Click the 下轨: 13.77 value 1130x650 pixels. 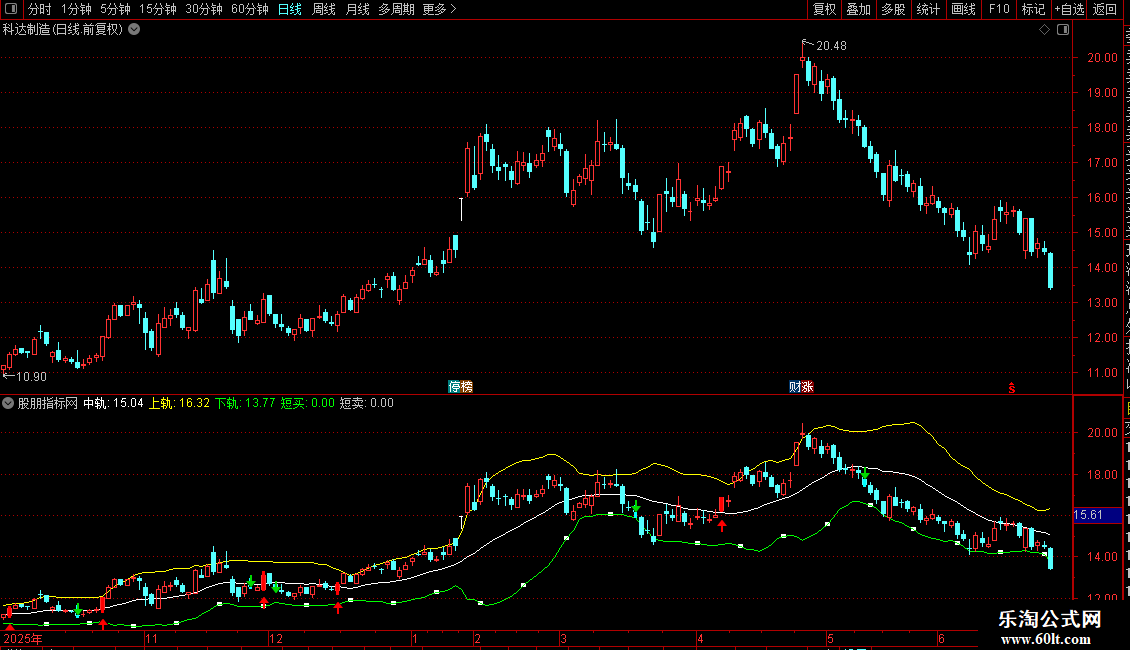point(245,404)
